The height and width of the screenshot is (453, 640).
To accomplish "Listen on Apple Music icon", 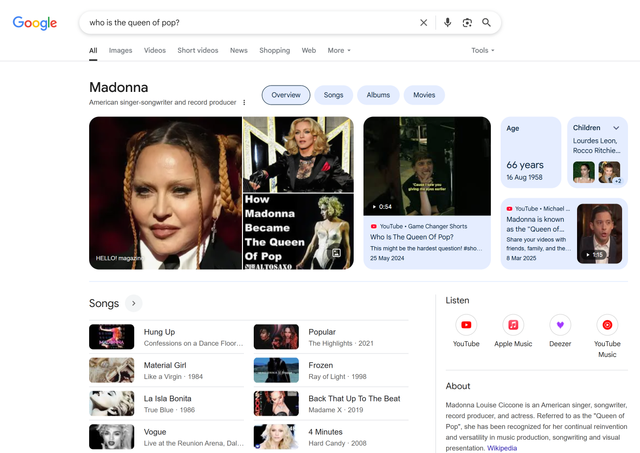I will (x=513, y=325).
